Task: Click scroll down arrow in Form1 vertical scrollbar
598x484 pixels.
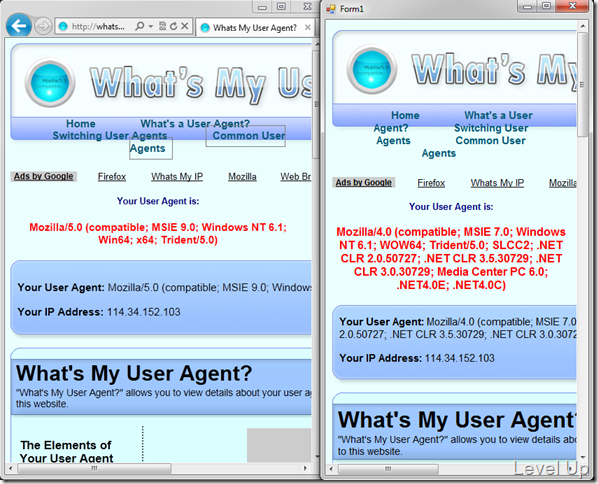Action: click(x=582, y=457)
